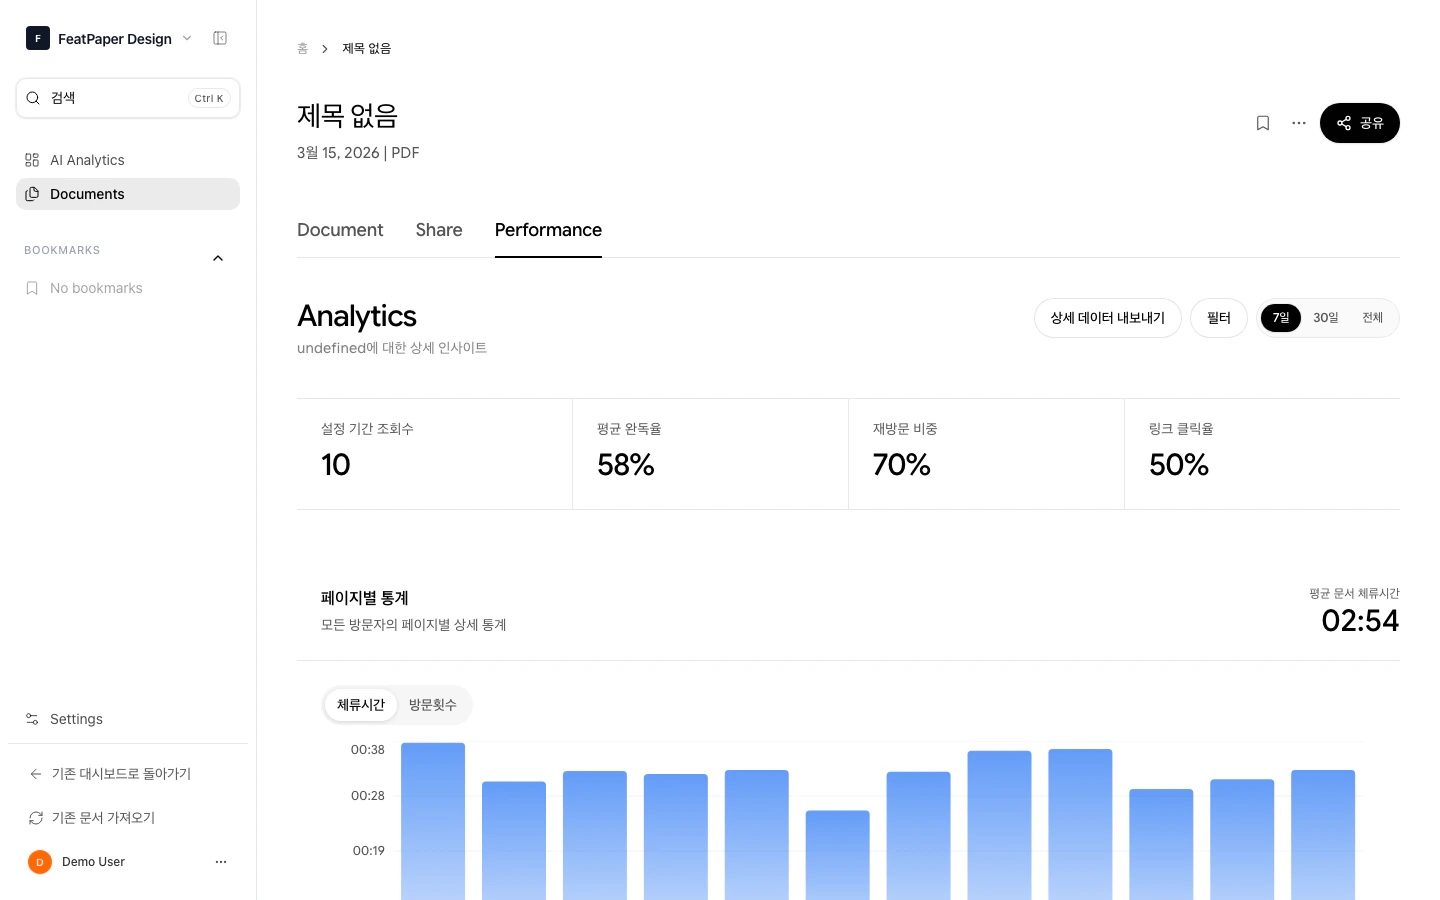Viewport: 1440px width, 900px height.
Task: Select the 30일 time range
Action: (1326, 317)
